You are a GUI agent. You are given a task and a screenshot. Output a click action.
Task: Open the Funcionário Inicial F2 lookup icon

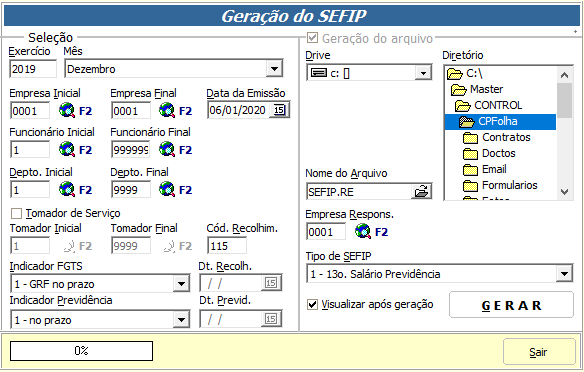tap(67, 149)
